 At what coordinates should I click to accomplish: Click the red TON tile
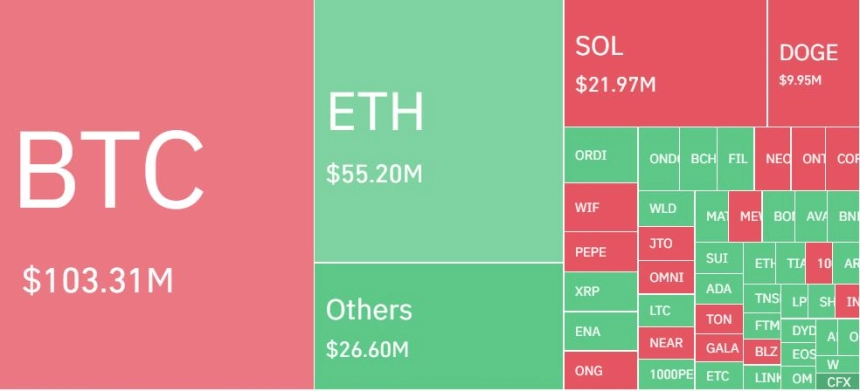pyautogui.click(x=719, y=319)
